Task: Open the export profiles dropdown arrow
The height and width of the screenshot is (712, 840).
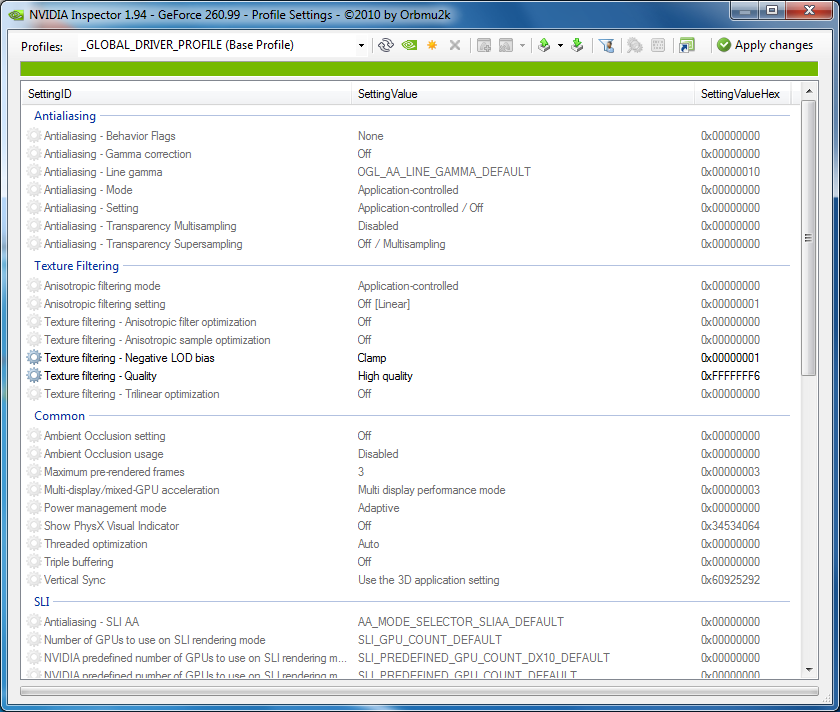Action: 560,45
